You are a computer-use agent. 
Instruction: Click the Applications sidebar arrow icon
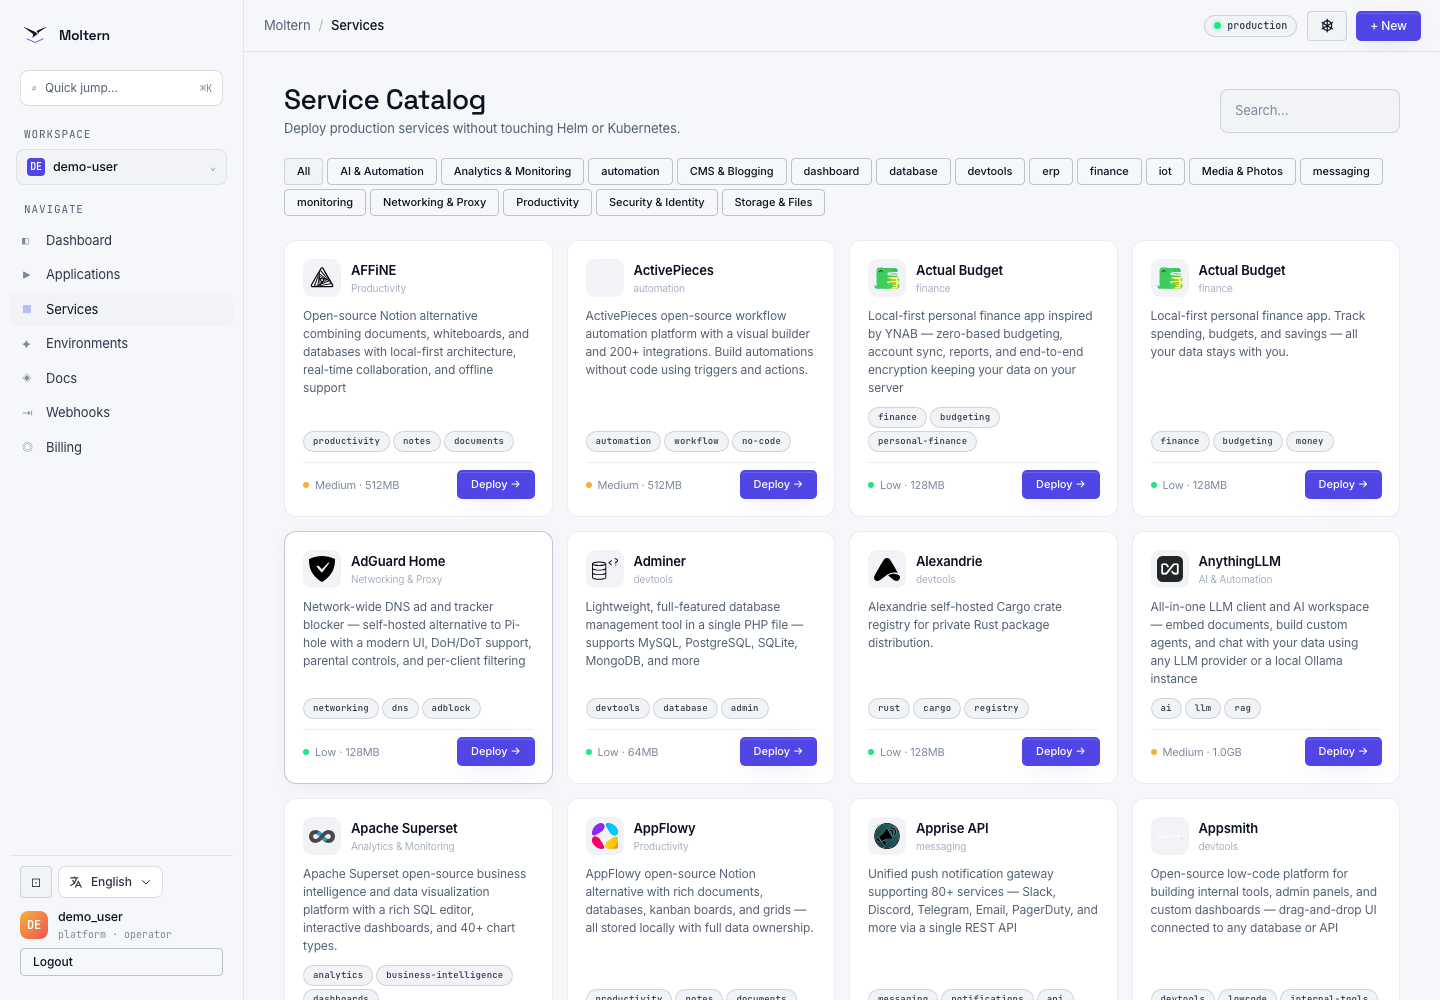coord(27,275)
